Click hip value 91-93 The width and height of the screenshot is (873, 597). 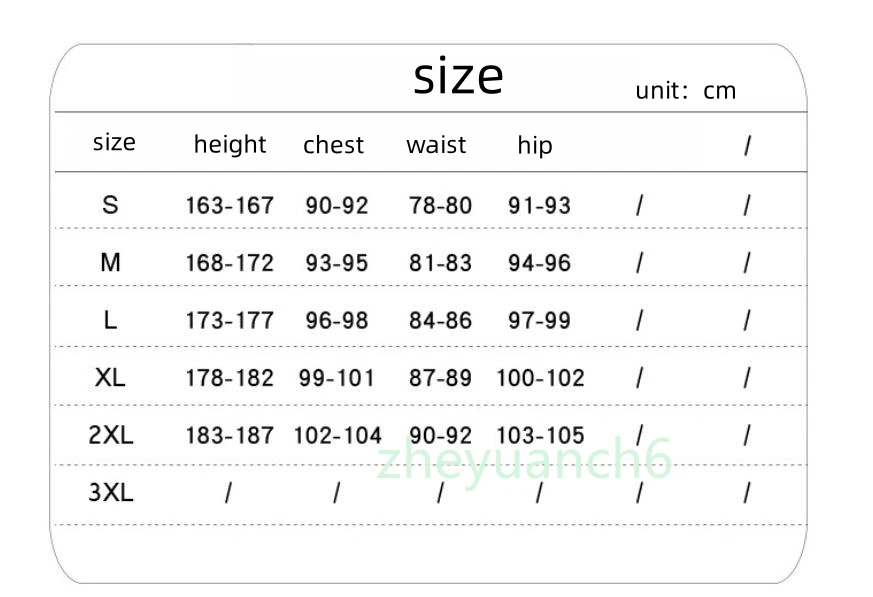[x=539, y=206]
